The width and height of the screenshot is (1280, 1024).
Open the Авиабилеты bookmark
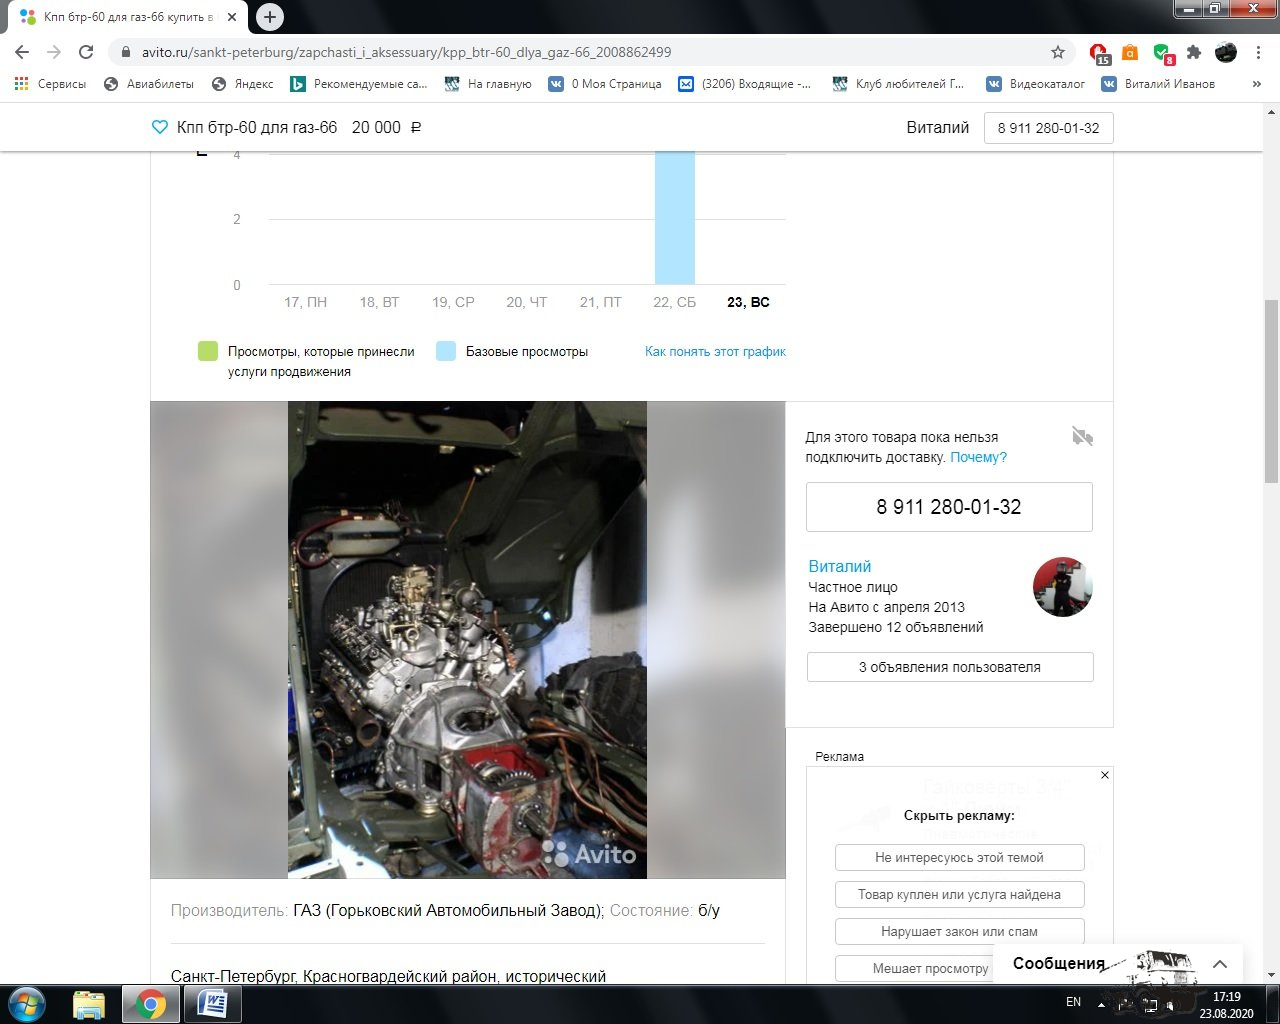[x=149, y=84]
